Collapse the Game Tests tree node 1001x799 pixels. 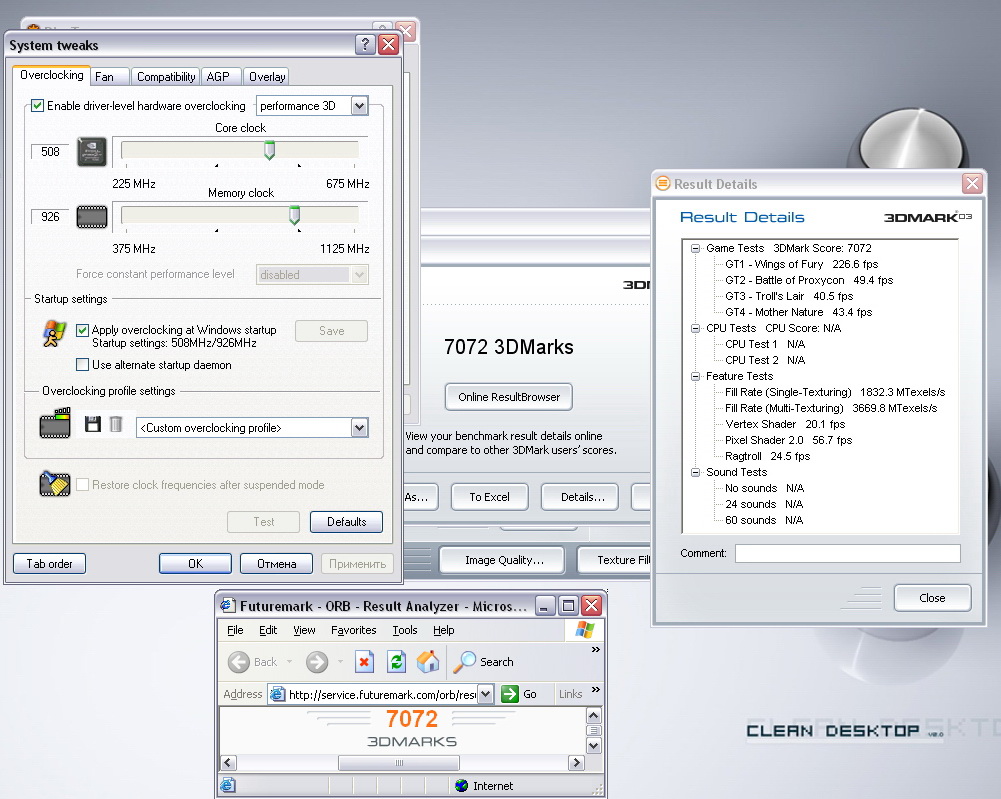click(695, 248)
